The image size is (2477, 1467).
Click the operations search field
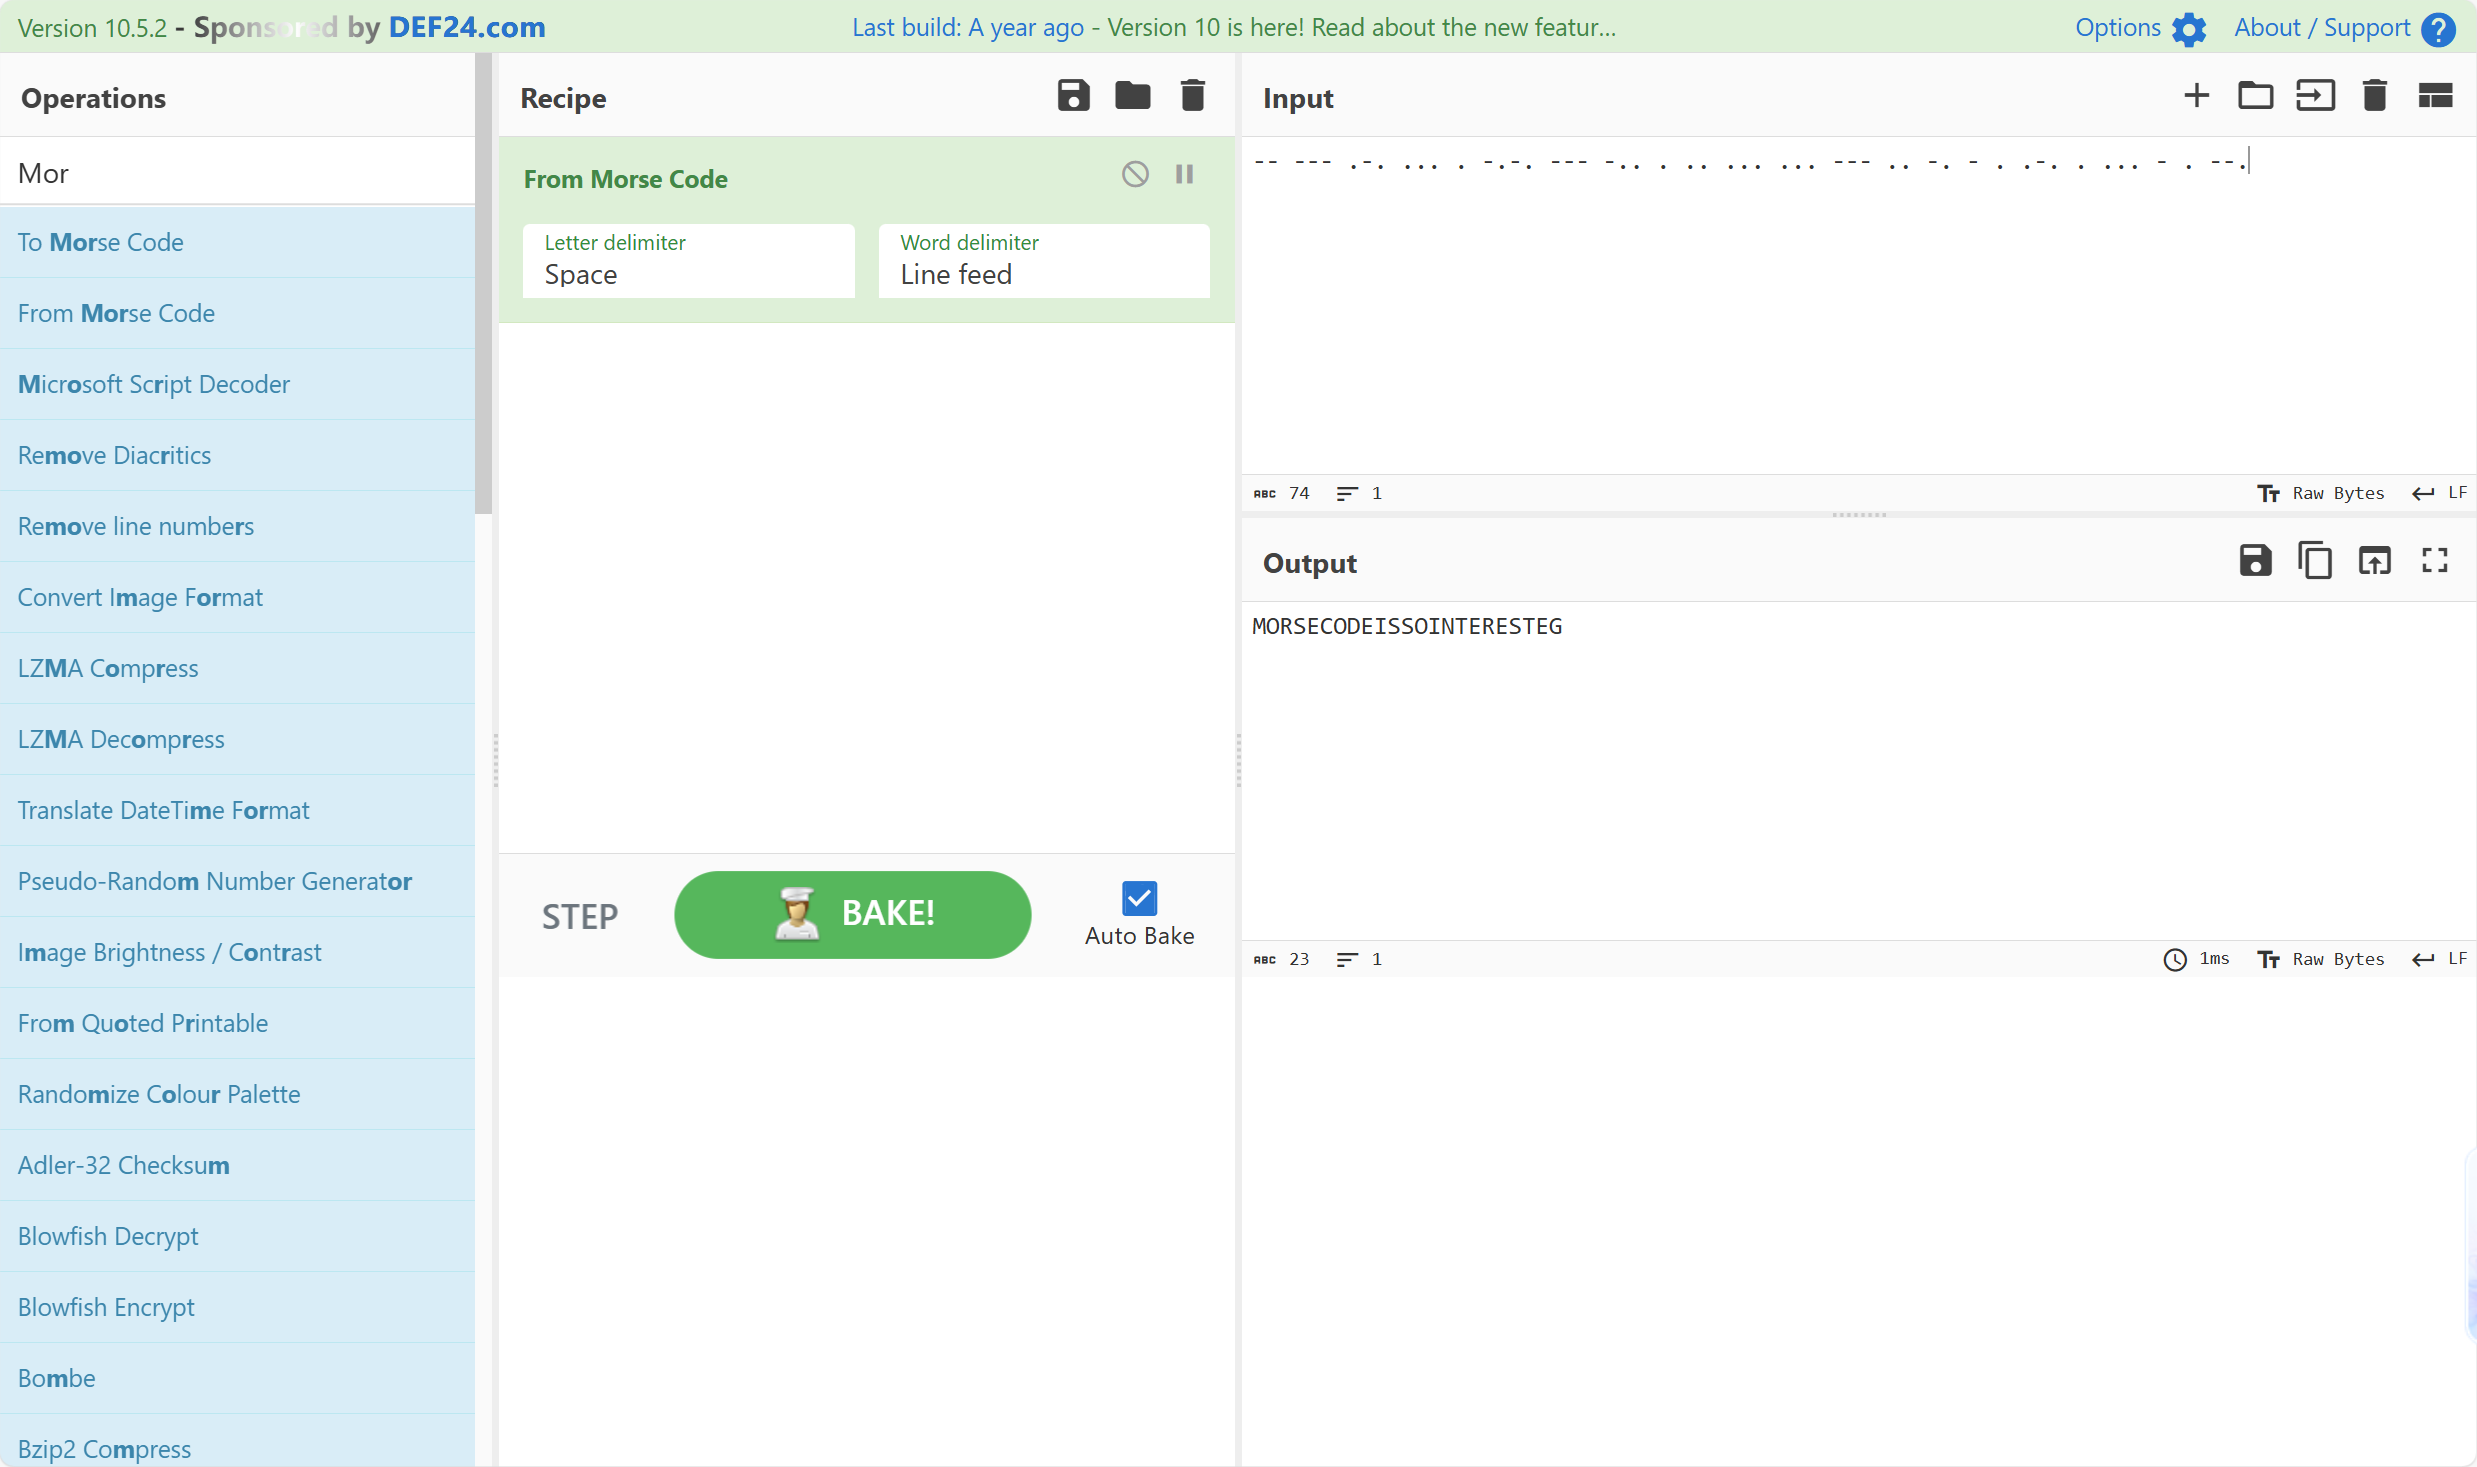(x=237, y=173)
